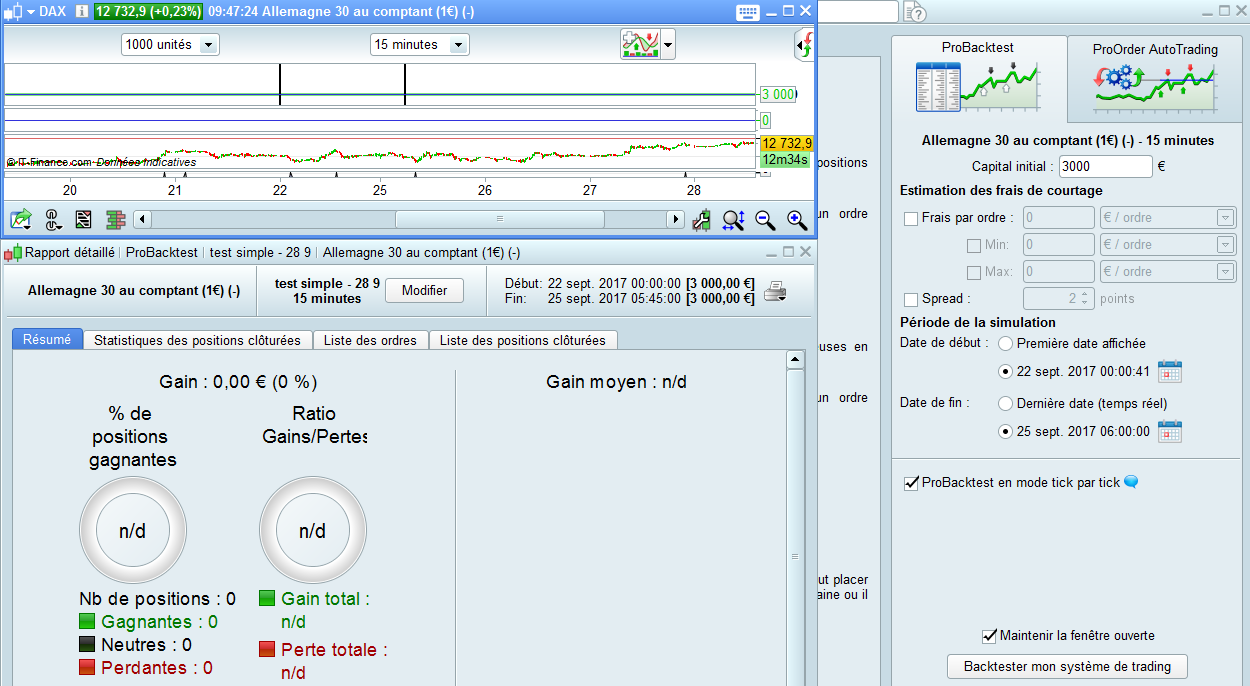Open calendar picker for Date de début
Viewport: 1250px width, 686px height.
point(1170,371)
